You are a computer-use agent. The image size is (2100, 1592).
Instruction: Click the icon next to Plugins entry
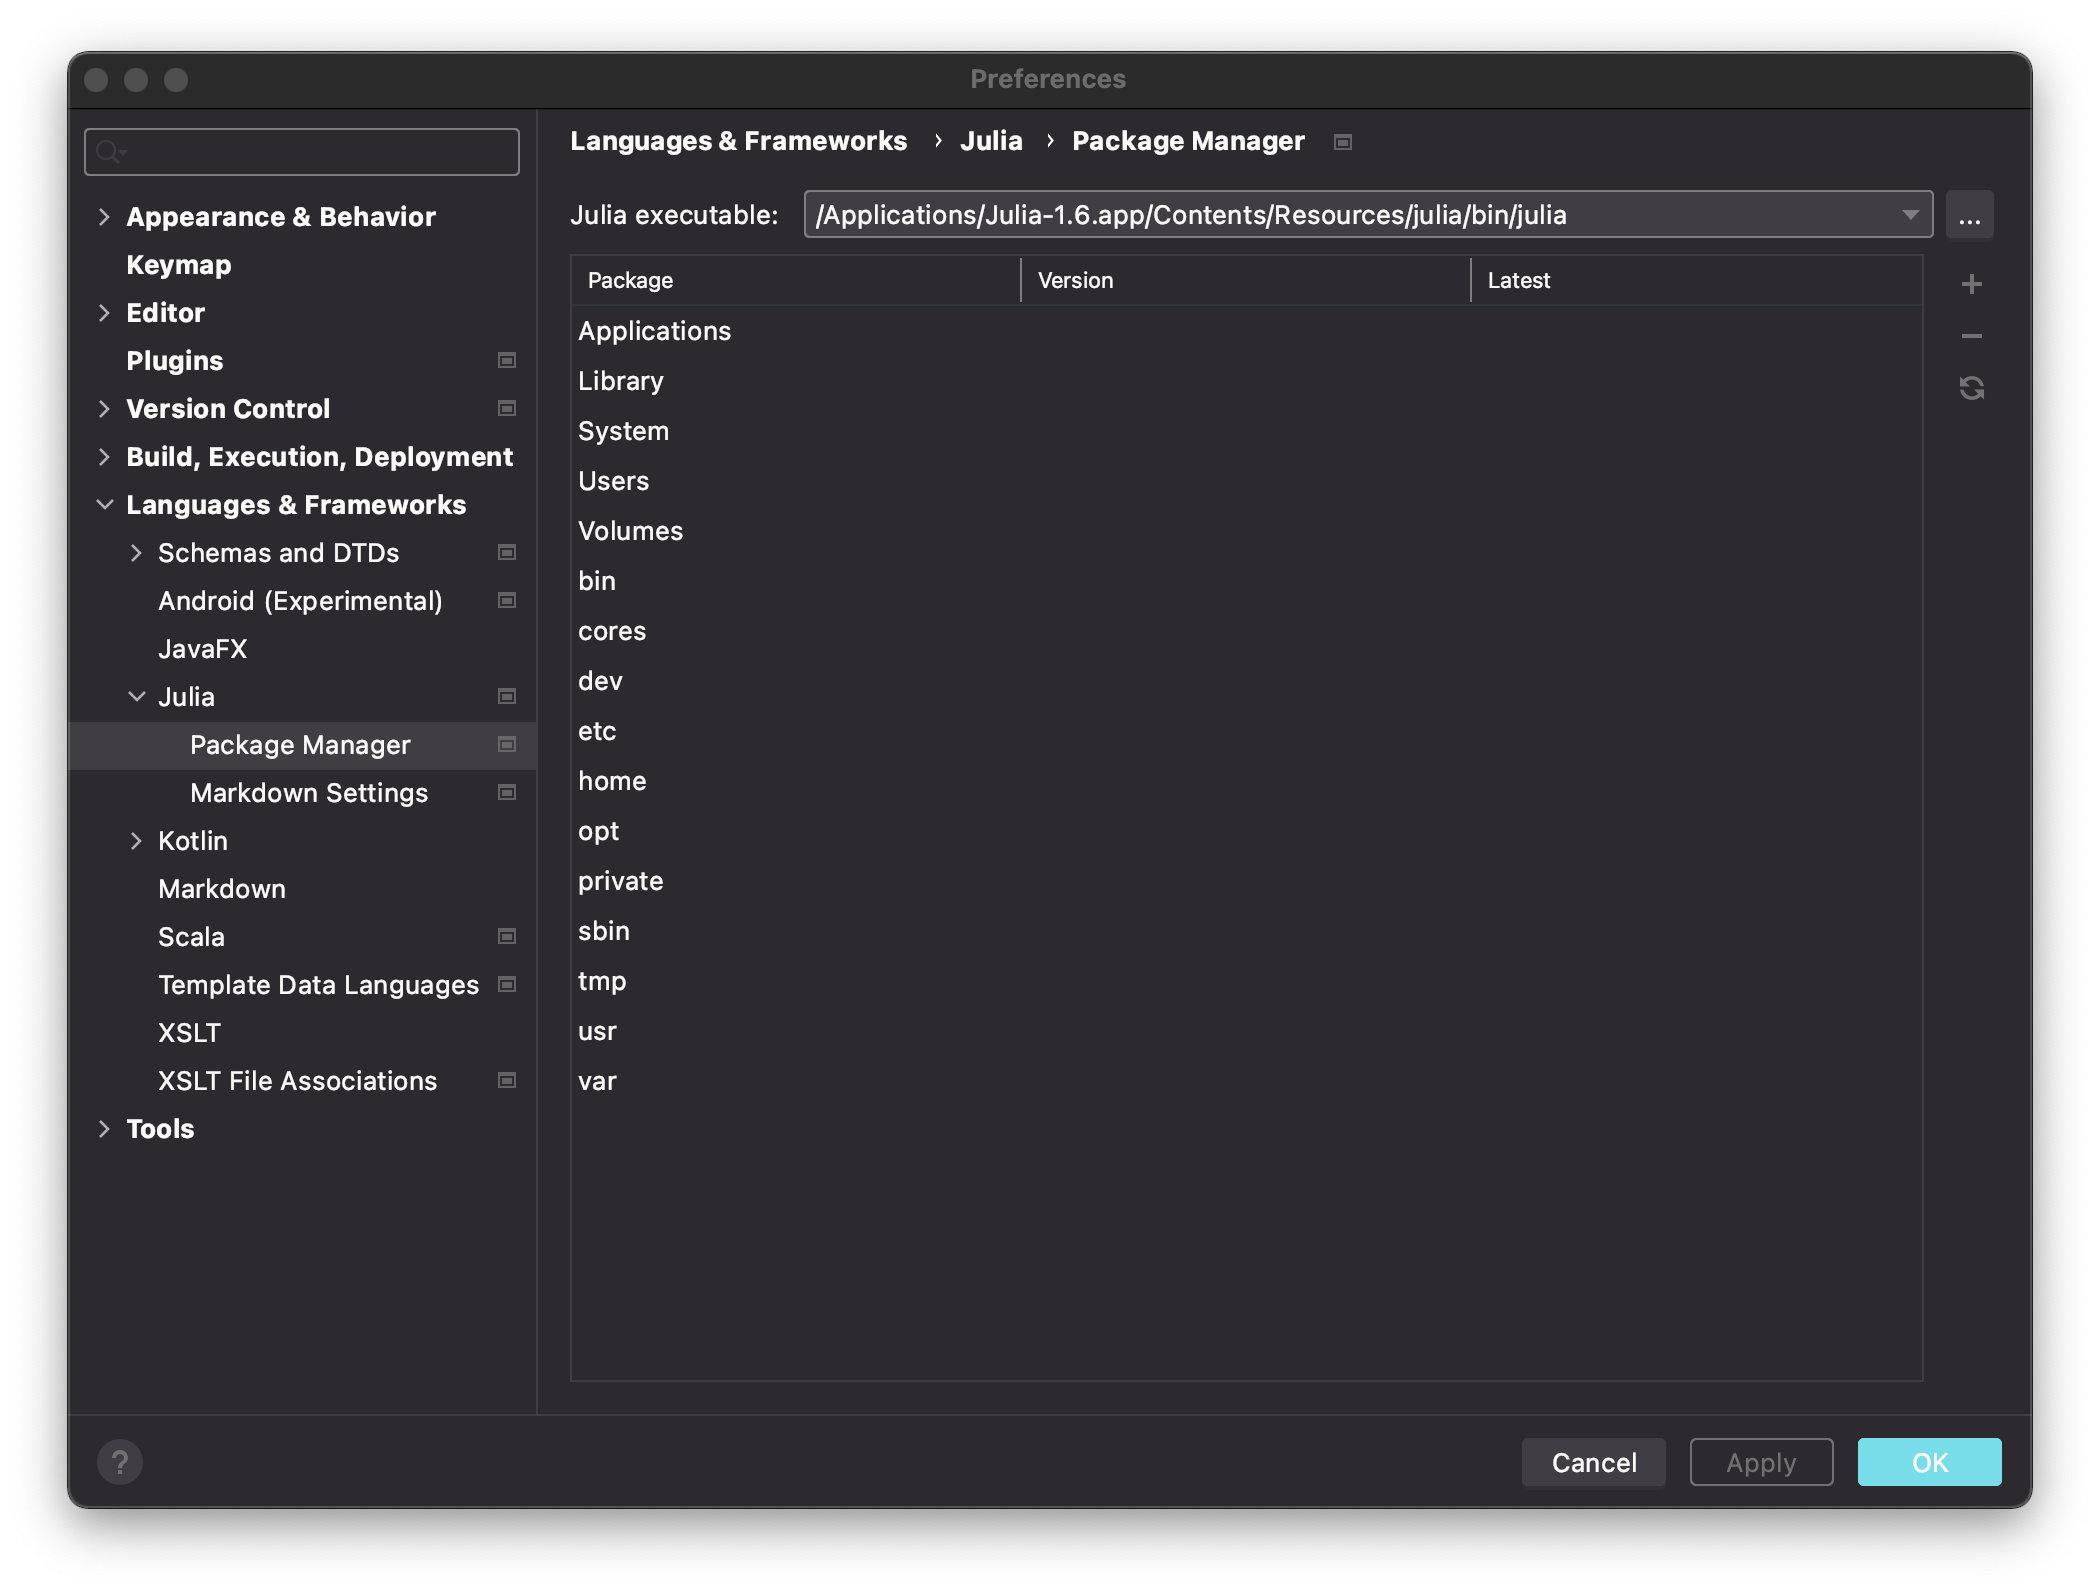pyautogui.click(x=506, y=360)
